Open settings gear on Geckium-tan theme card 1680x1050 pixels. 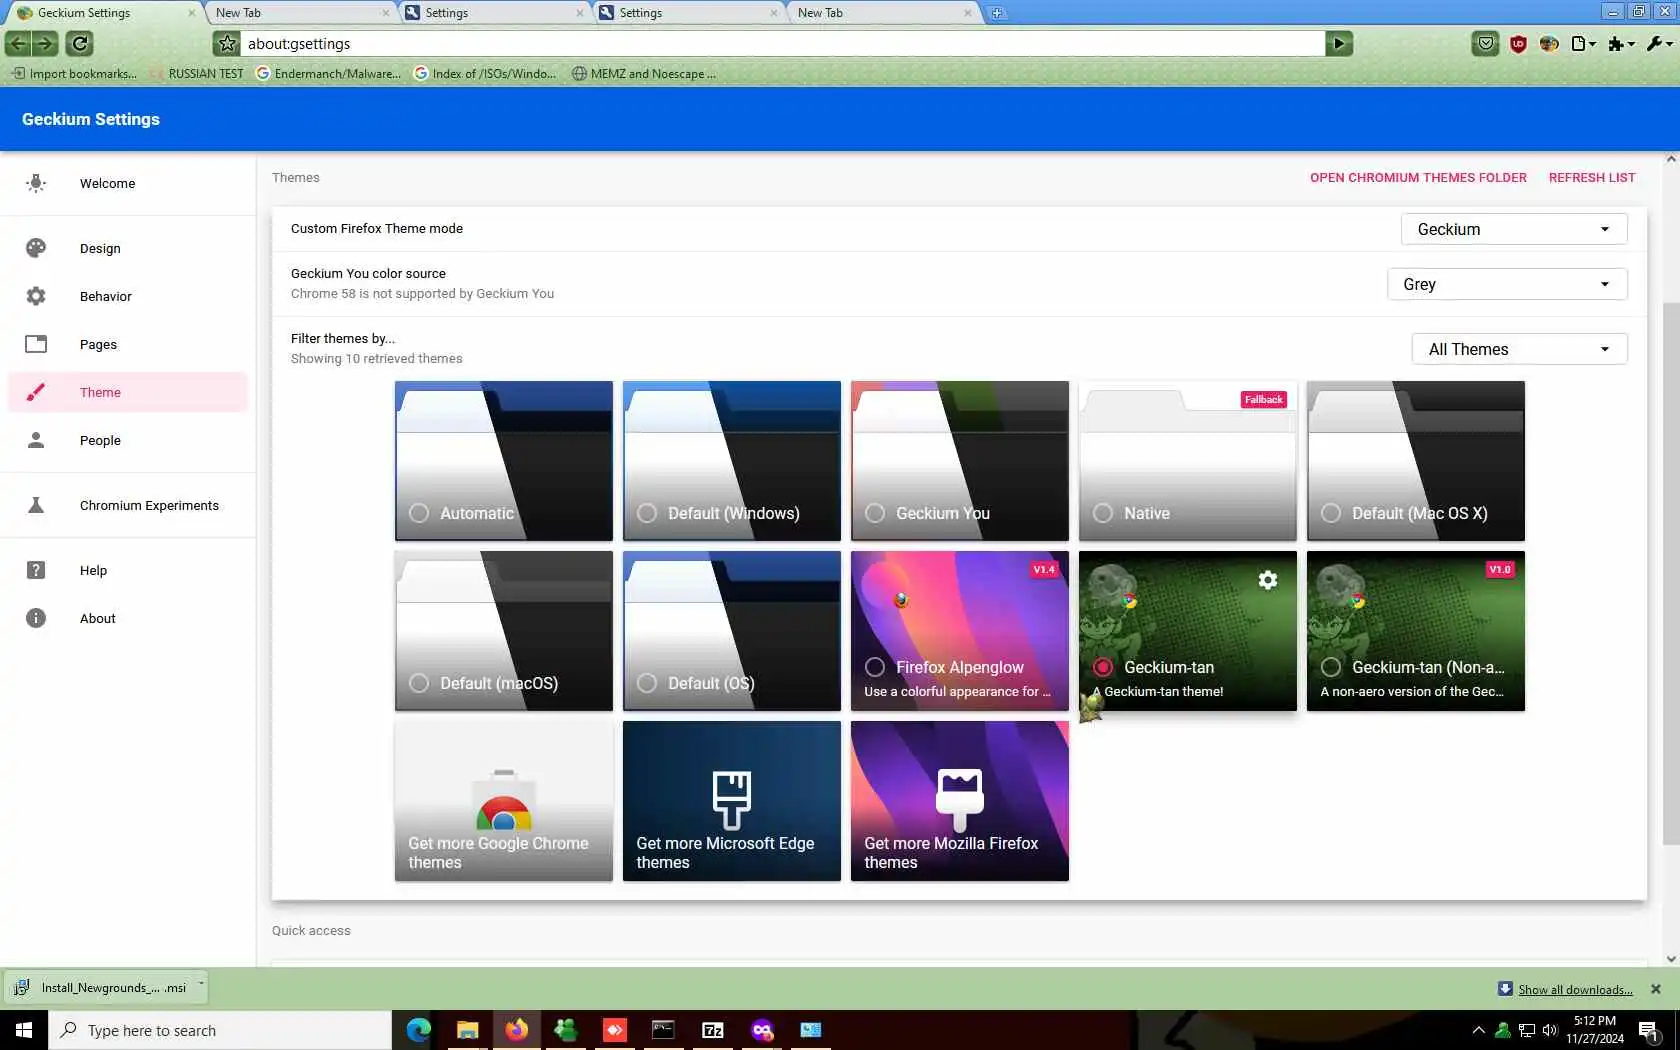click(x=1267, y=580)
